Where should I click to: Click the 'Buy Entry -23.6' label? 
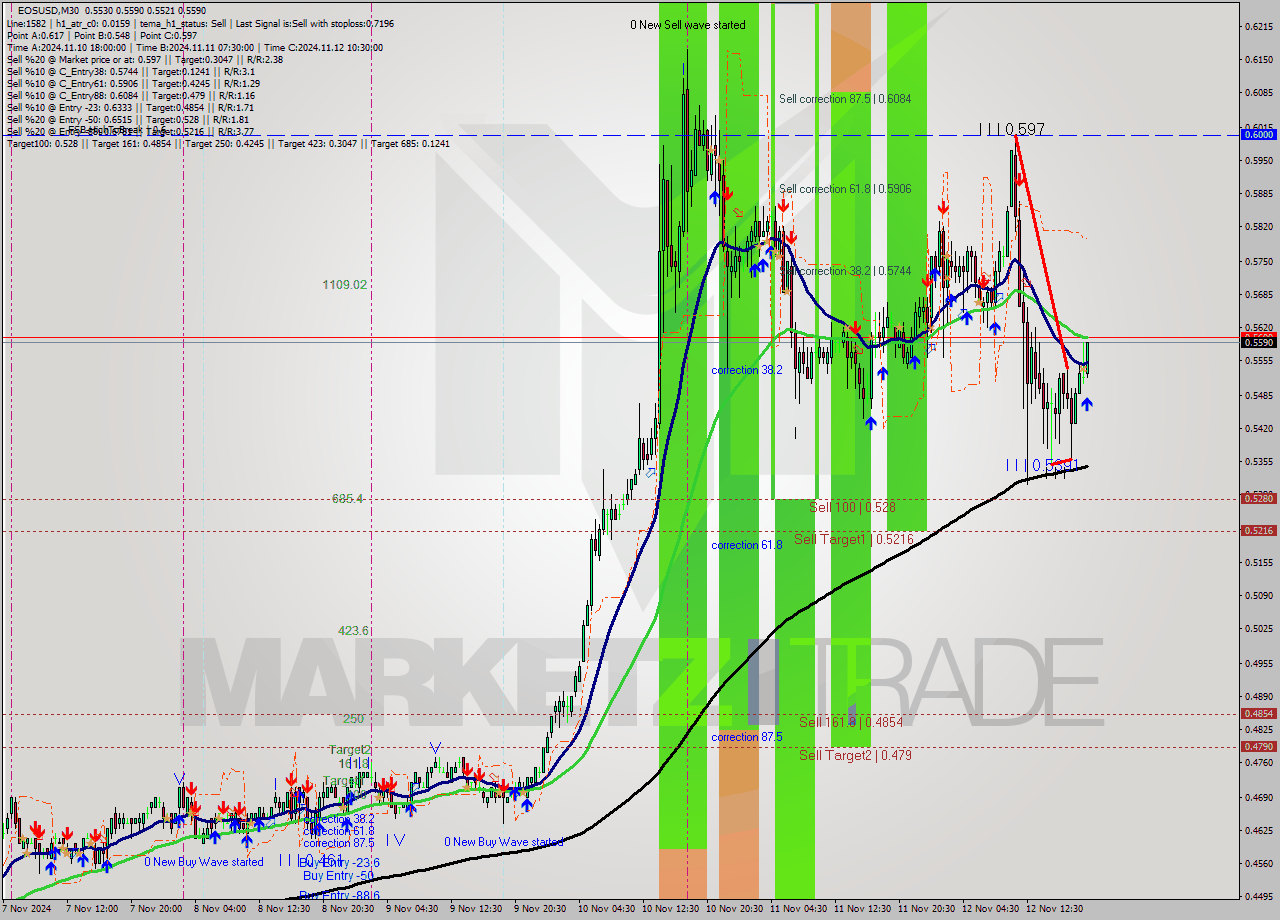point(340,863)
